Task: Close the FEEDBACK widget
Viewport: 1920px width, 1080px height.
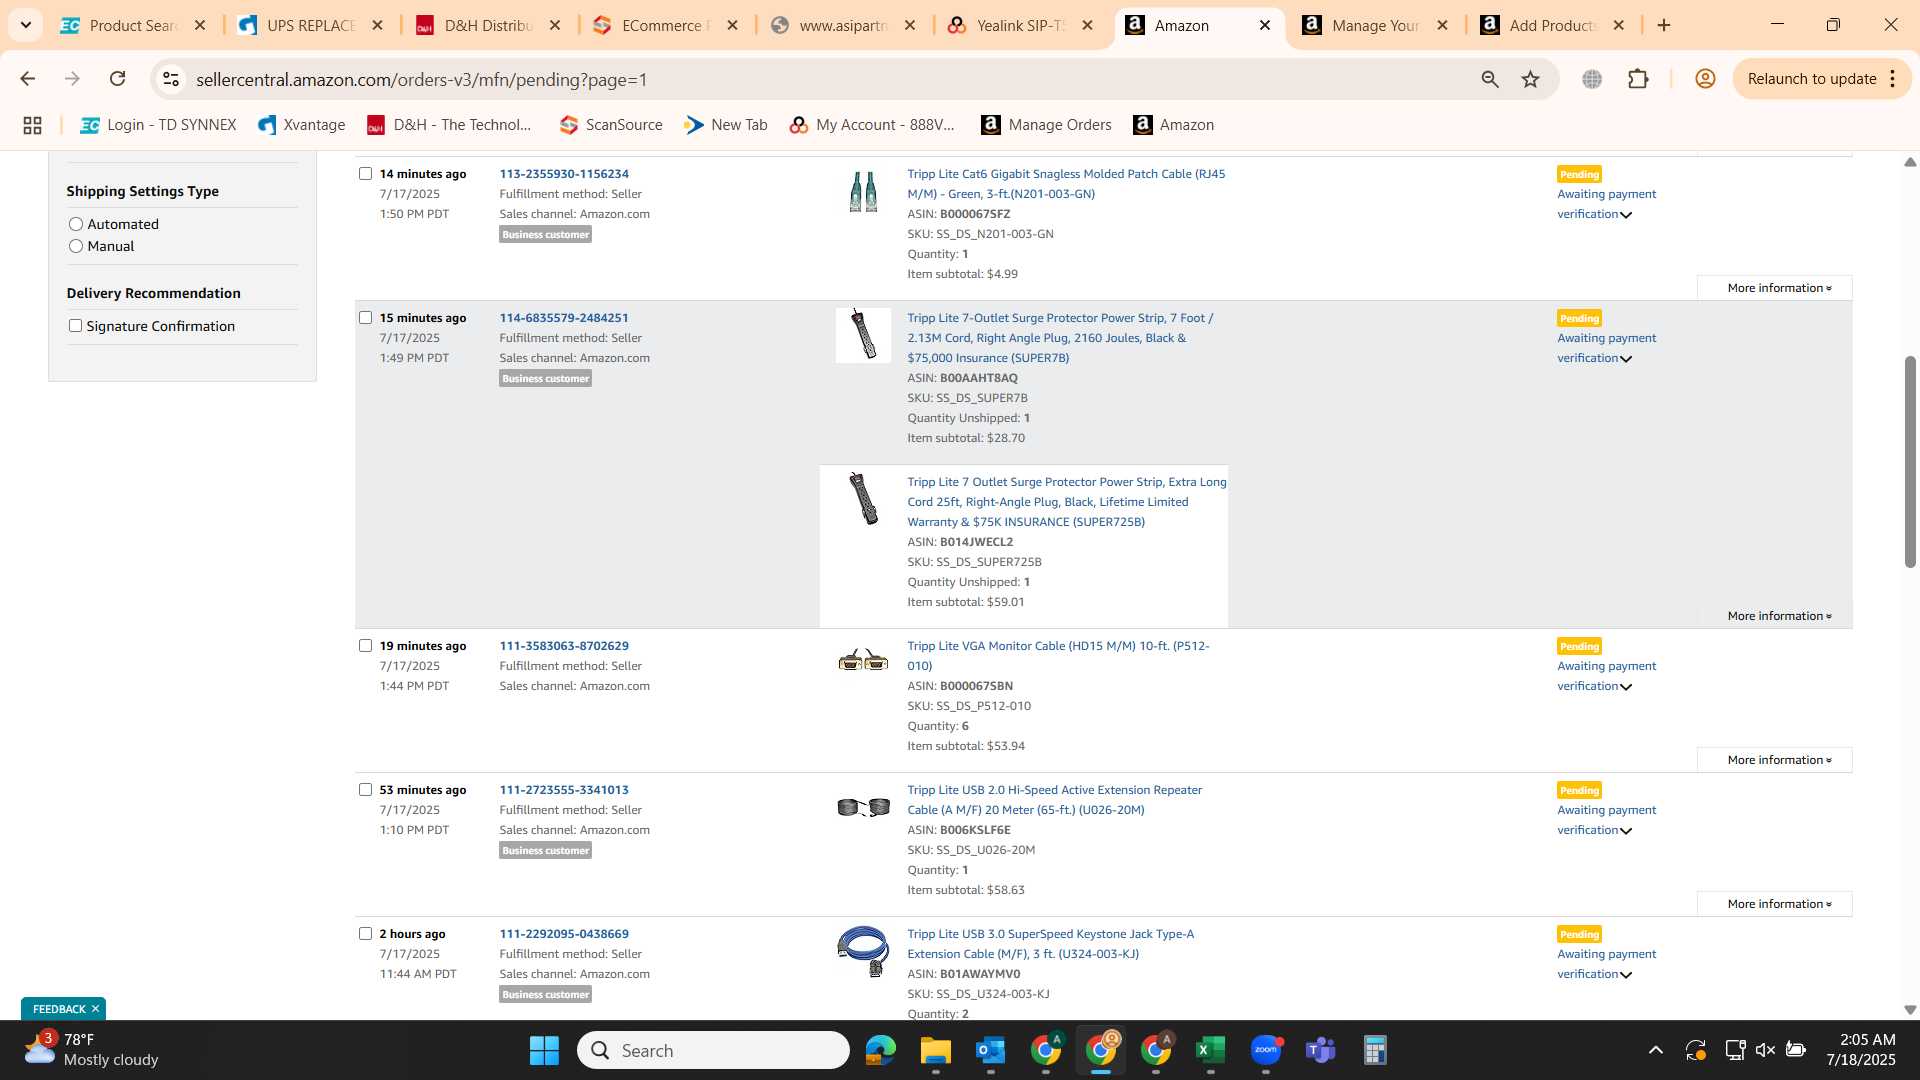Action: pyautogui.click(x=95, y=1009)
